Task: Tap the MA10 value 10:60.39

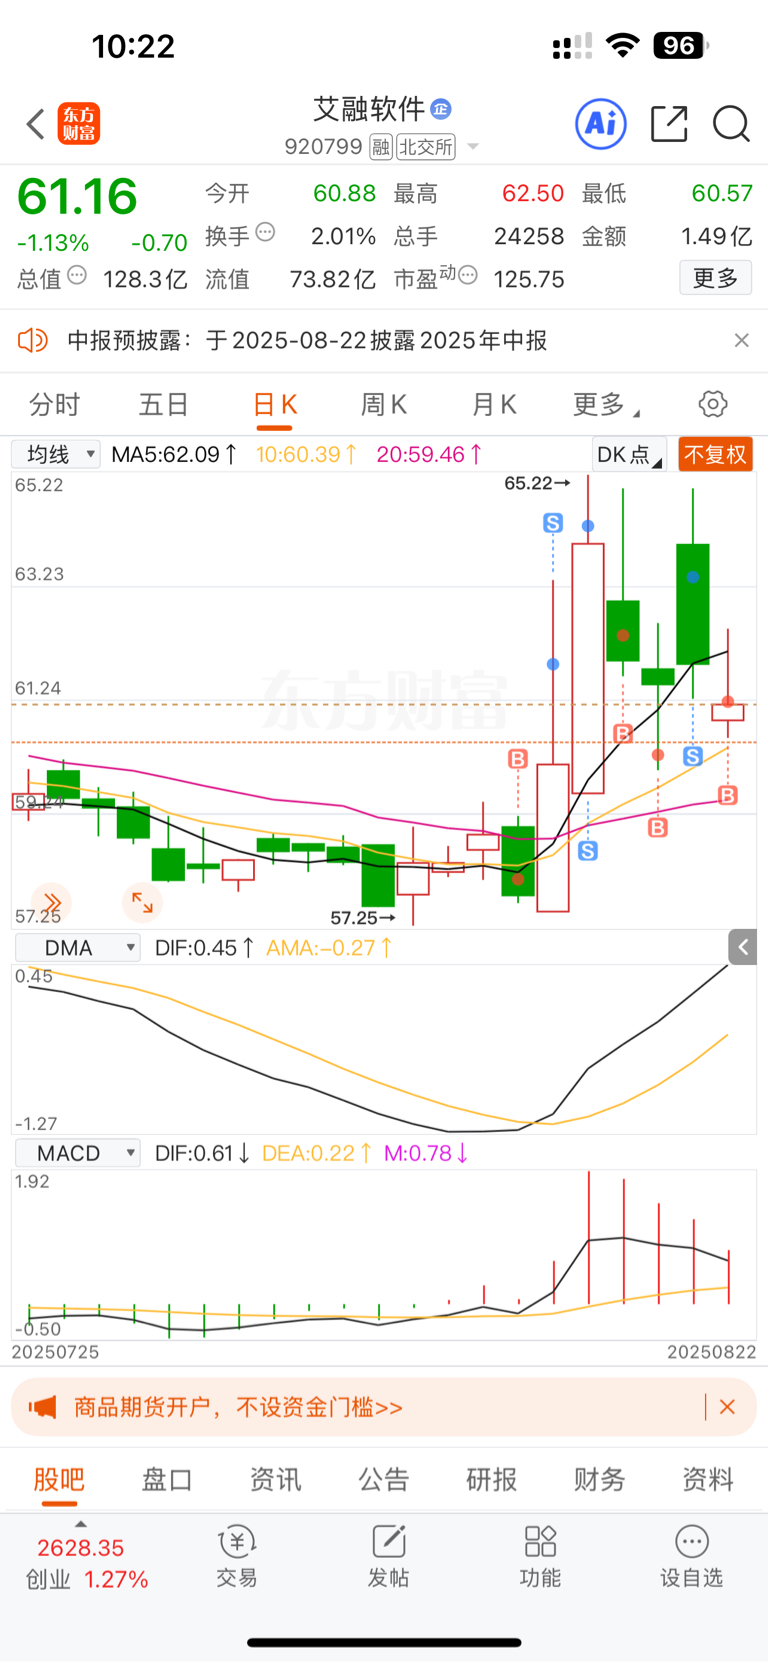Action: point(306,454)
